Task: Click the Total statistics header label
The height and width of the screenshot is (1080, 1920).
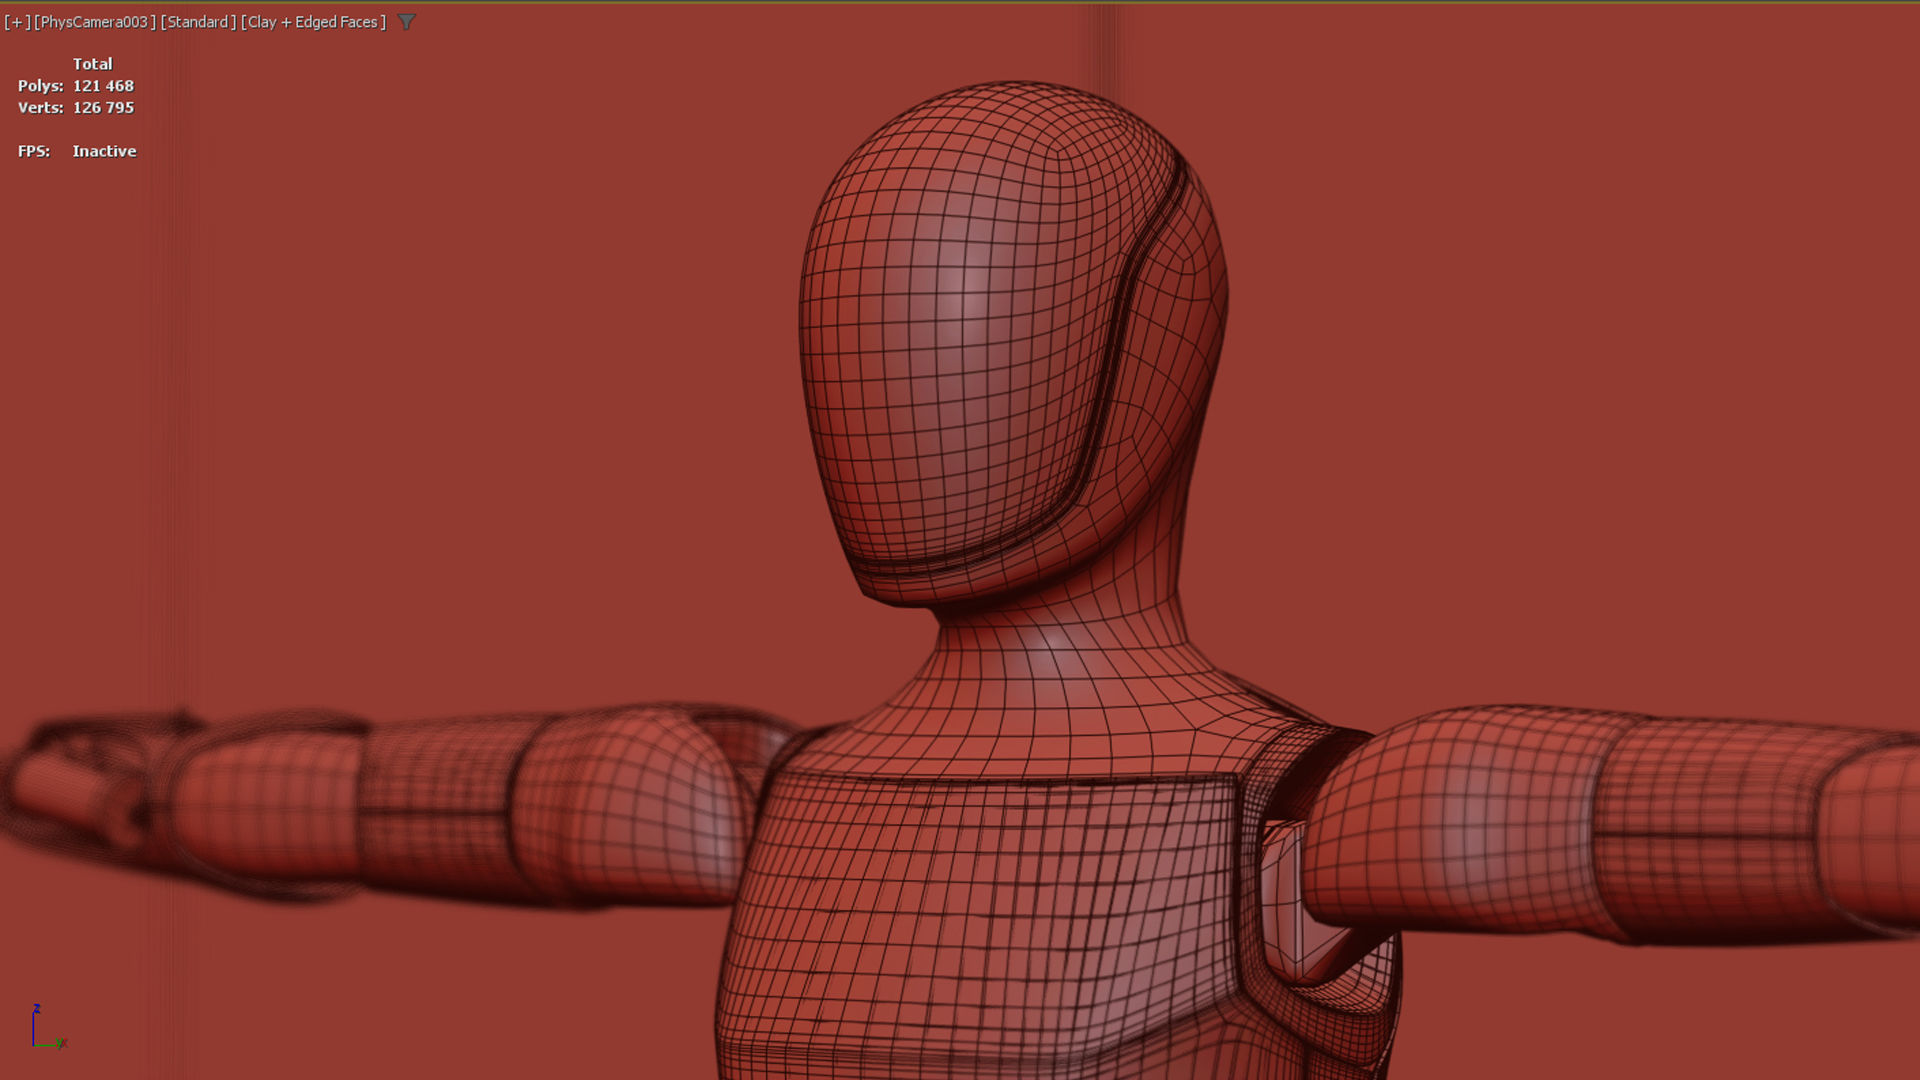Action: tap(92, 64)
